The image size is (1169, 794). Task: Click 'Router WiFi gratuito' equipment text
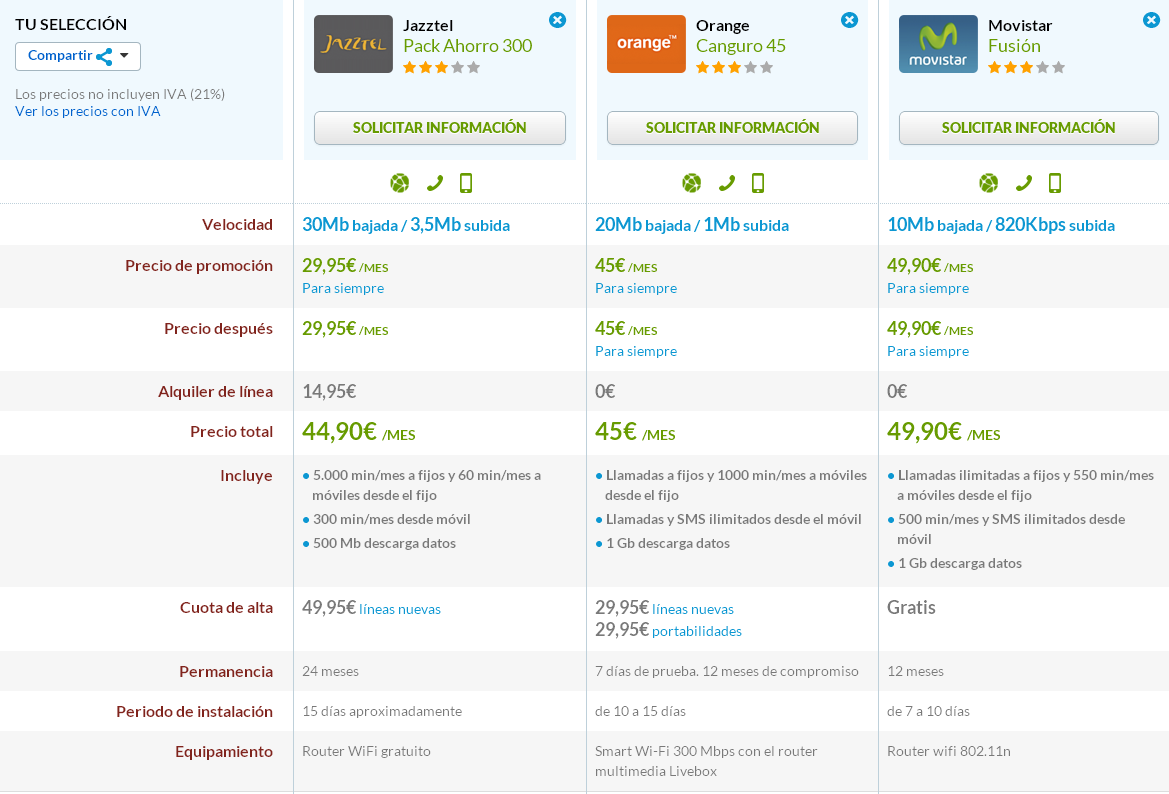(x=366, y=752)
